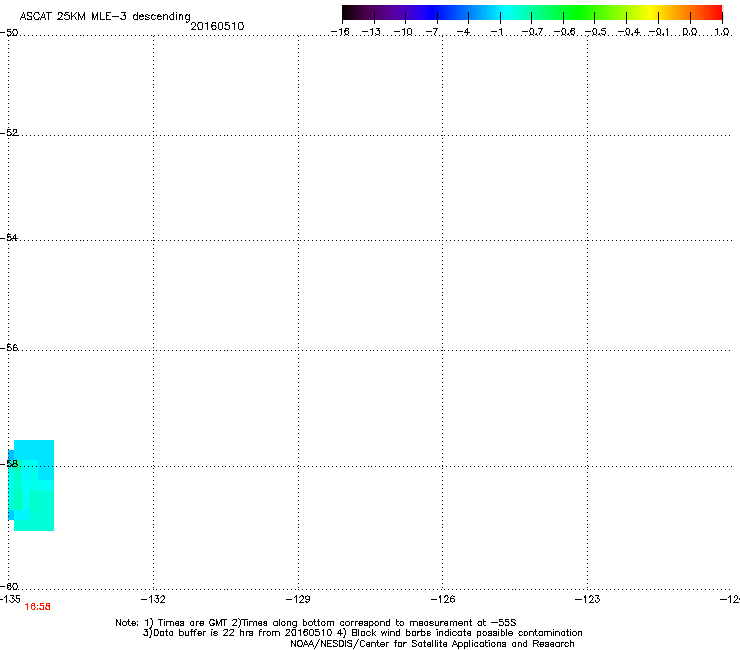Click the -129 longitude label

pos(298,599)
